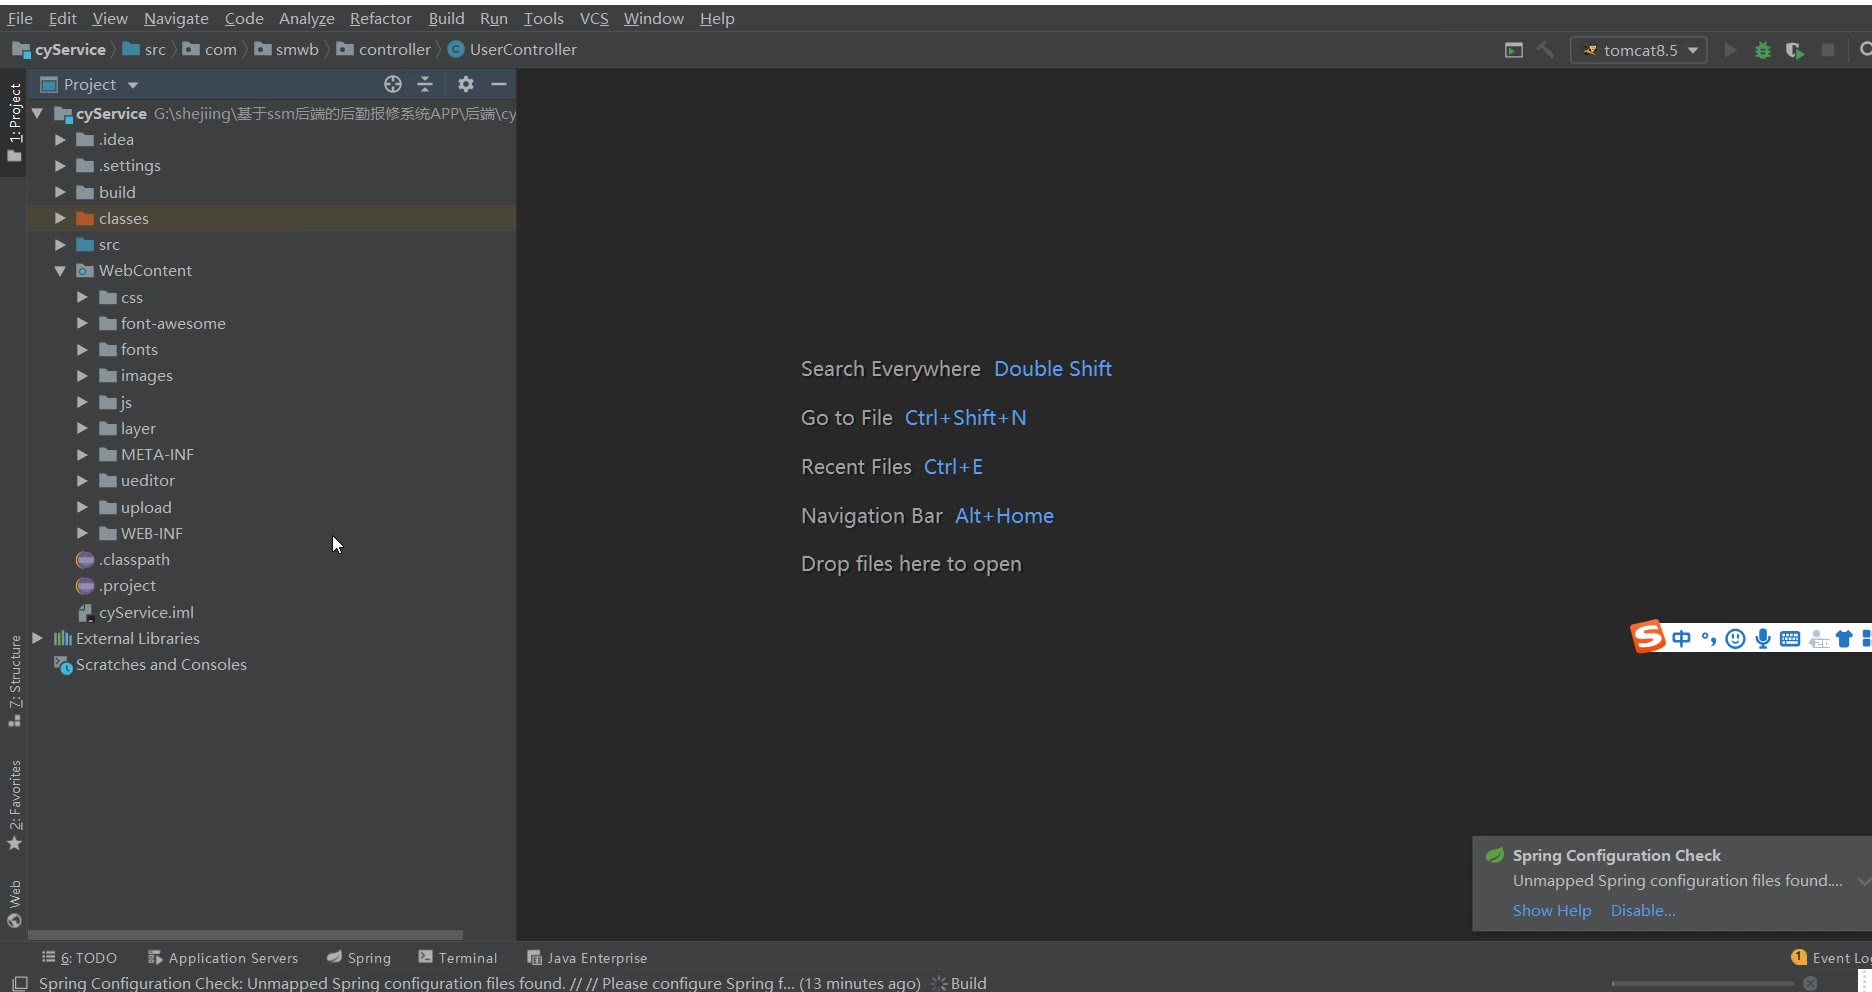Screen dimensions: 1872x992
Task: Click the locate target crosshair icon
Action: click(x=393, y=84)
